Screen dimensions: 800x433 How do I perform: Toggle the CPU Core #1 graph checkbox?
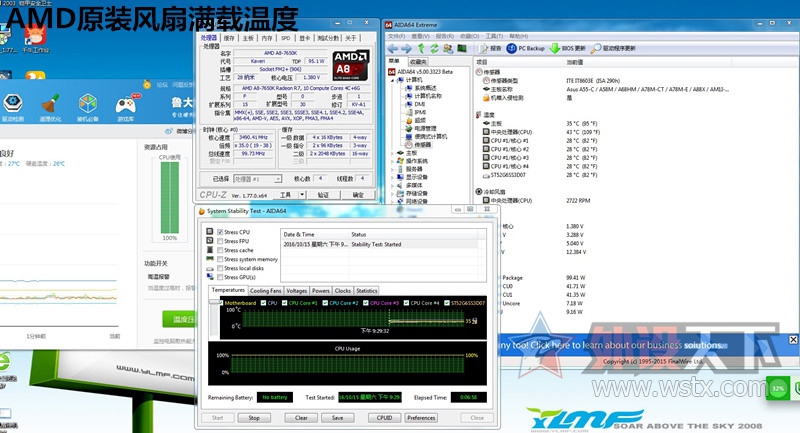click(285, 303)
